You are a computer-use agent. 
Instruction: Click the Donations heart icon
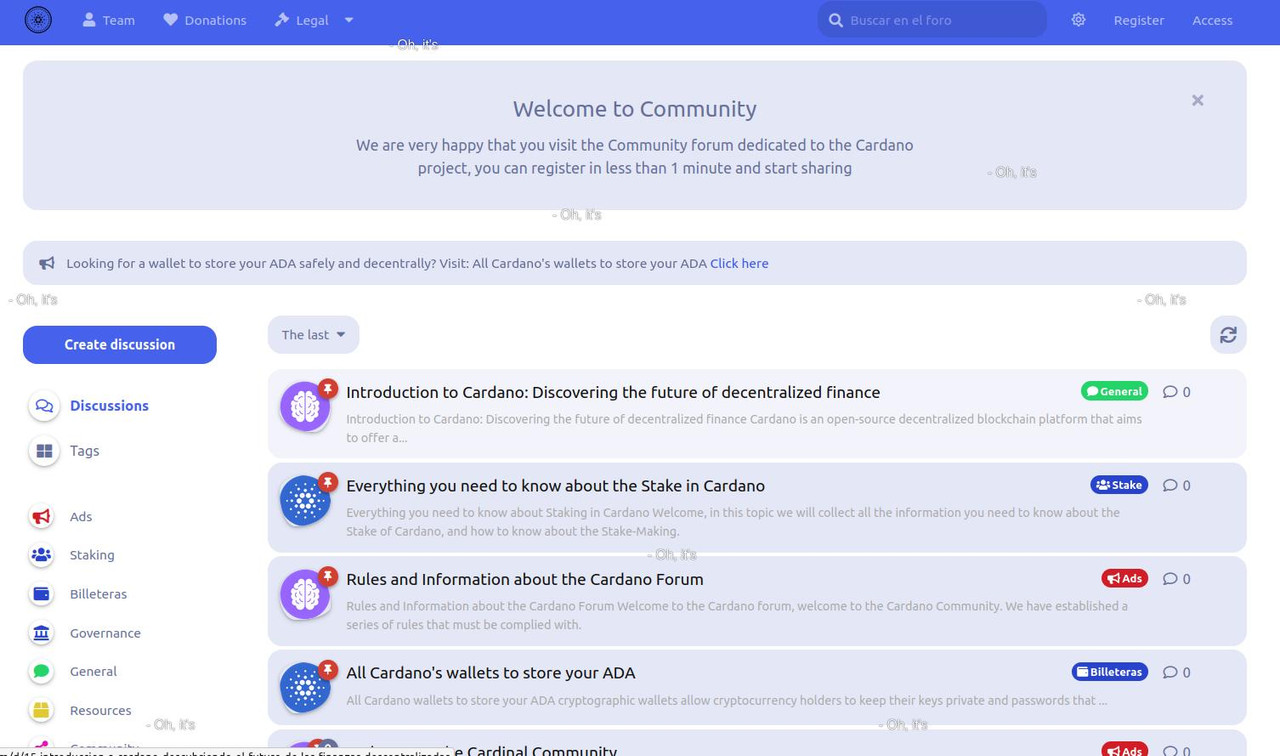[171, 20]
